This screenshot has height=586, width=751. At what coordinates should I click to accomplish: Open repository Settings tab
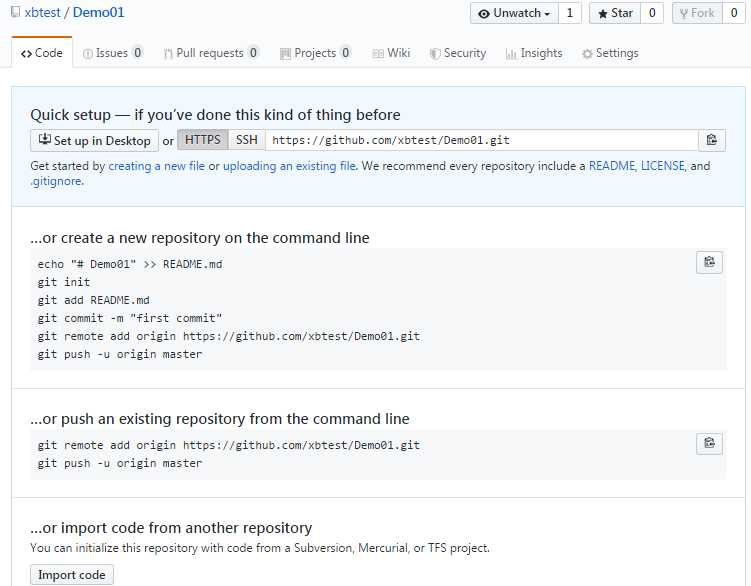coord(610,53)
